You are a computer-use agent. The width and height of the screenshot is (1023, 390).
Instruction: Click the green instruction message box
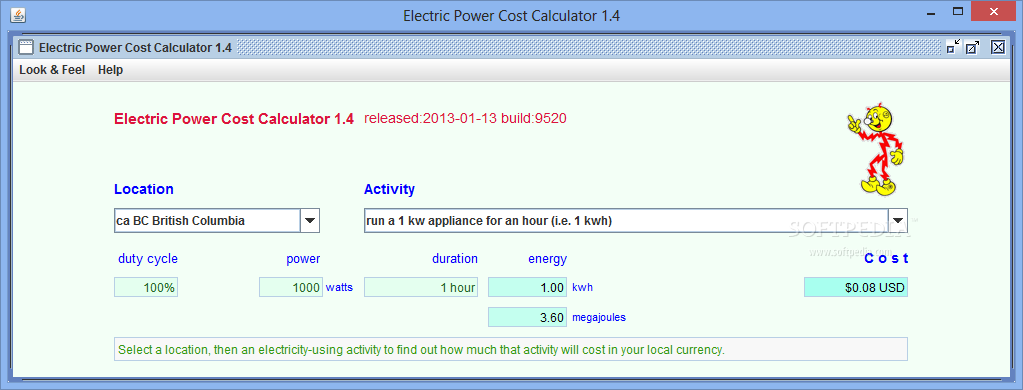[511, 350]
